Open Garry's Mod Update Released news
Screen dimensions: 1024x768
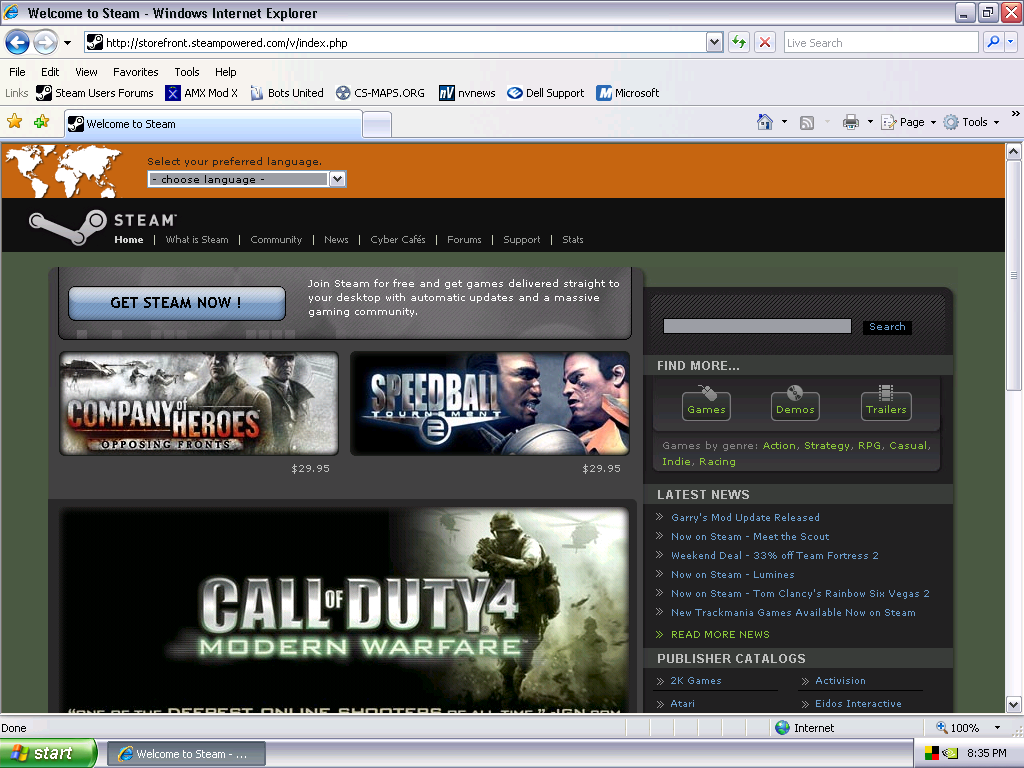745,517
